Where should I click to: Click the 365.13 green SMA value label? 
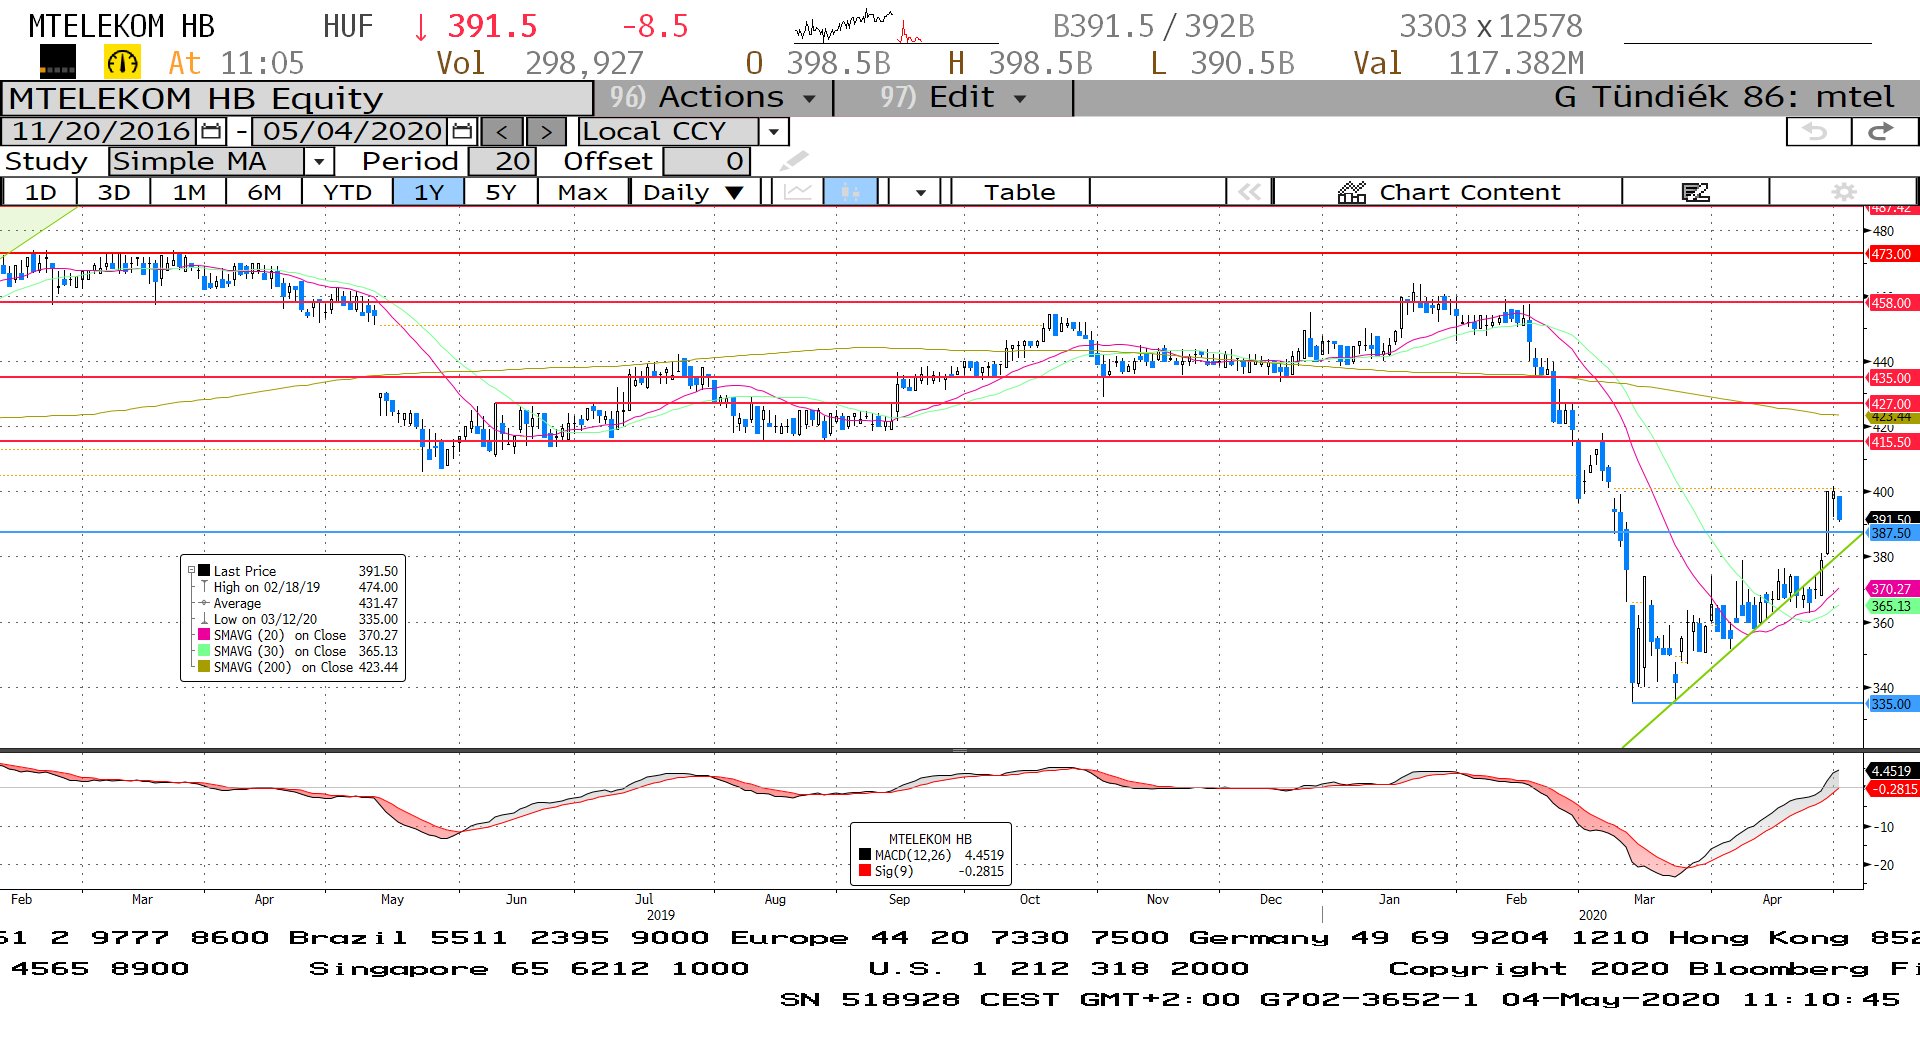1892,606
